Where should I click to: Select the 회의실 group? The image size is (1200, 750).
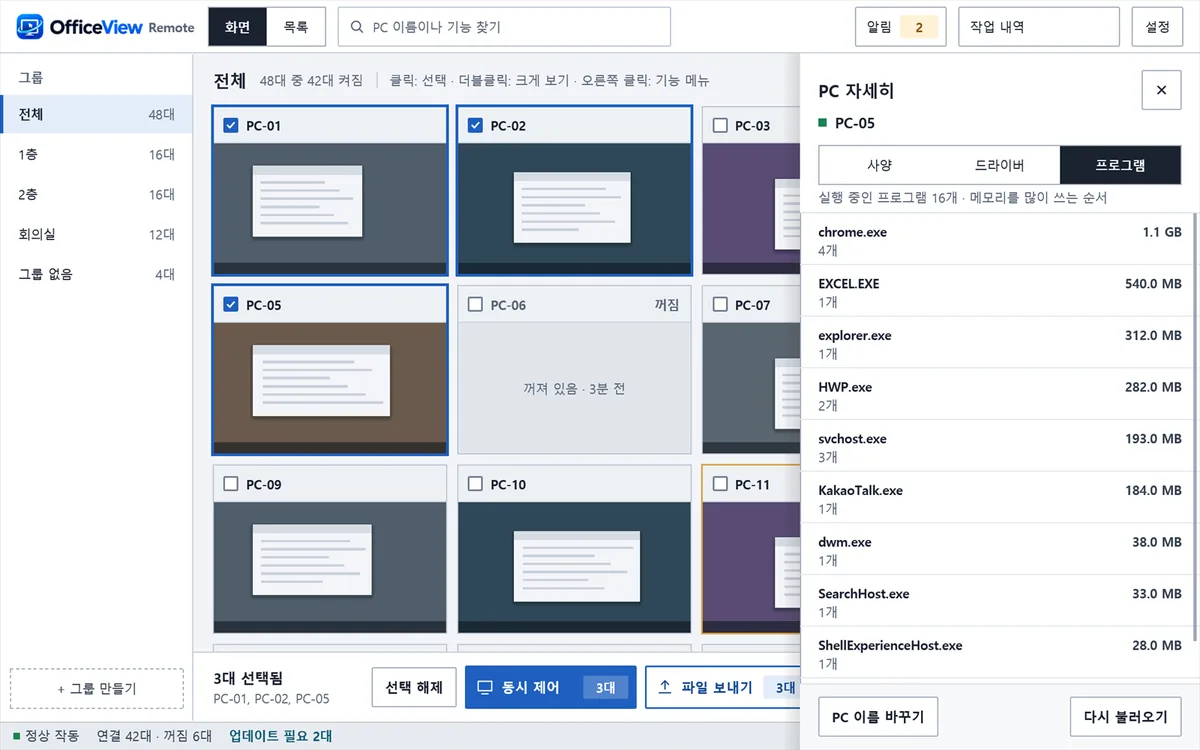[x=96, y=234]
